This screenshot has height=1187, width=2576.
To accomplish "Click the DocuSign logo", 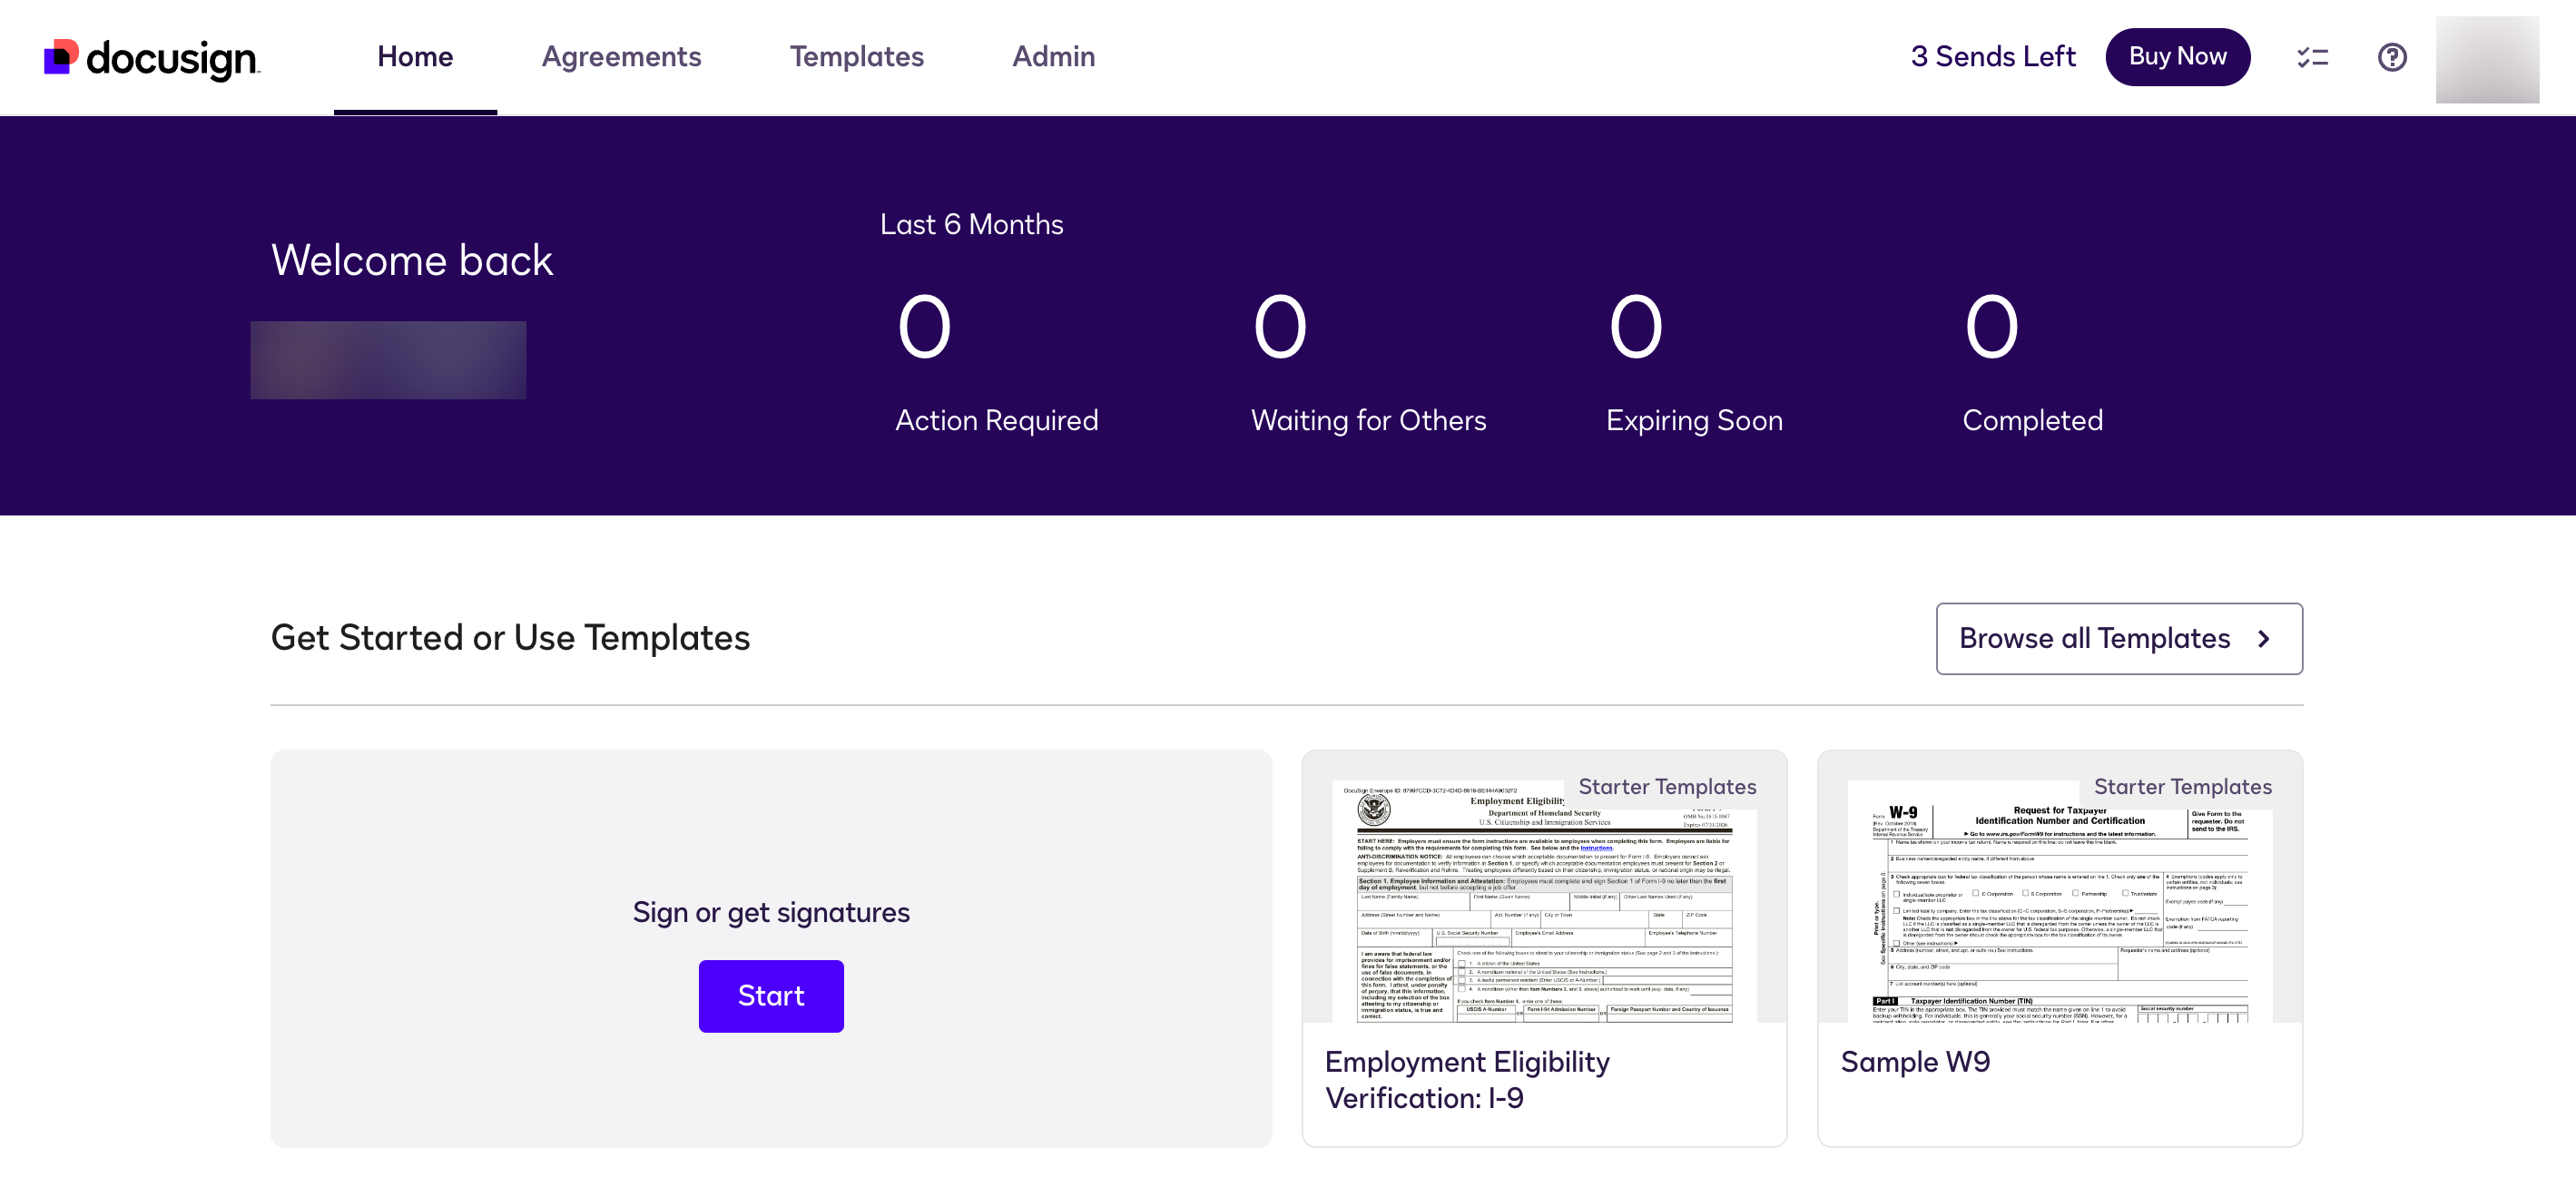I will (150, 57).
